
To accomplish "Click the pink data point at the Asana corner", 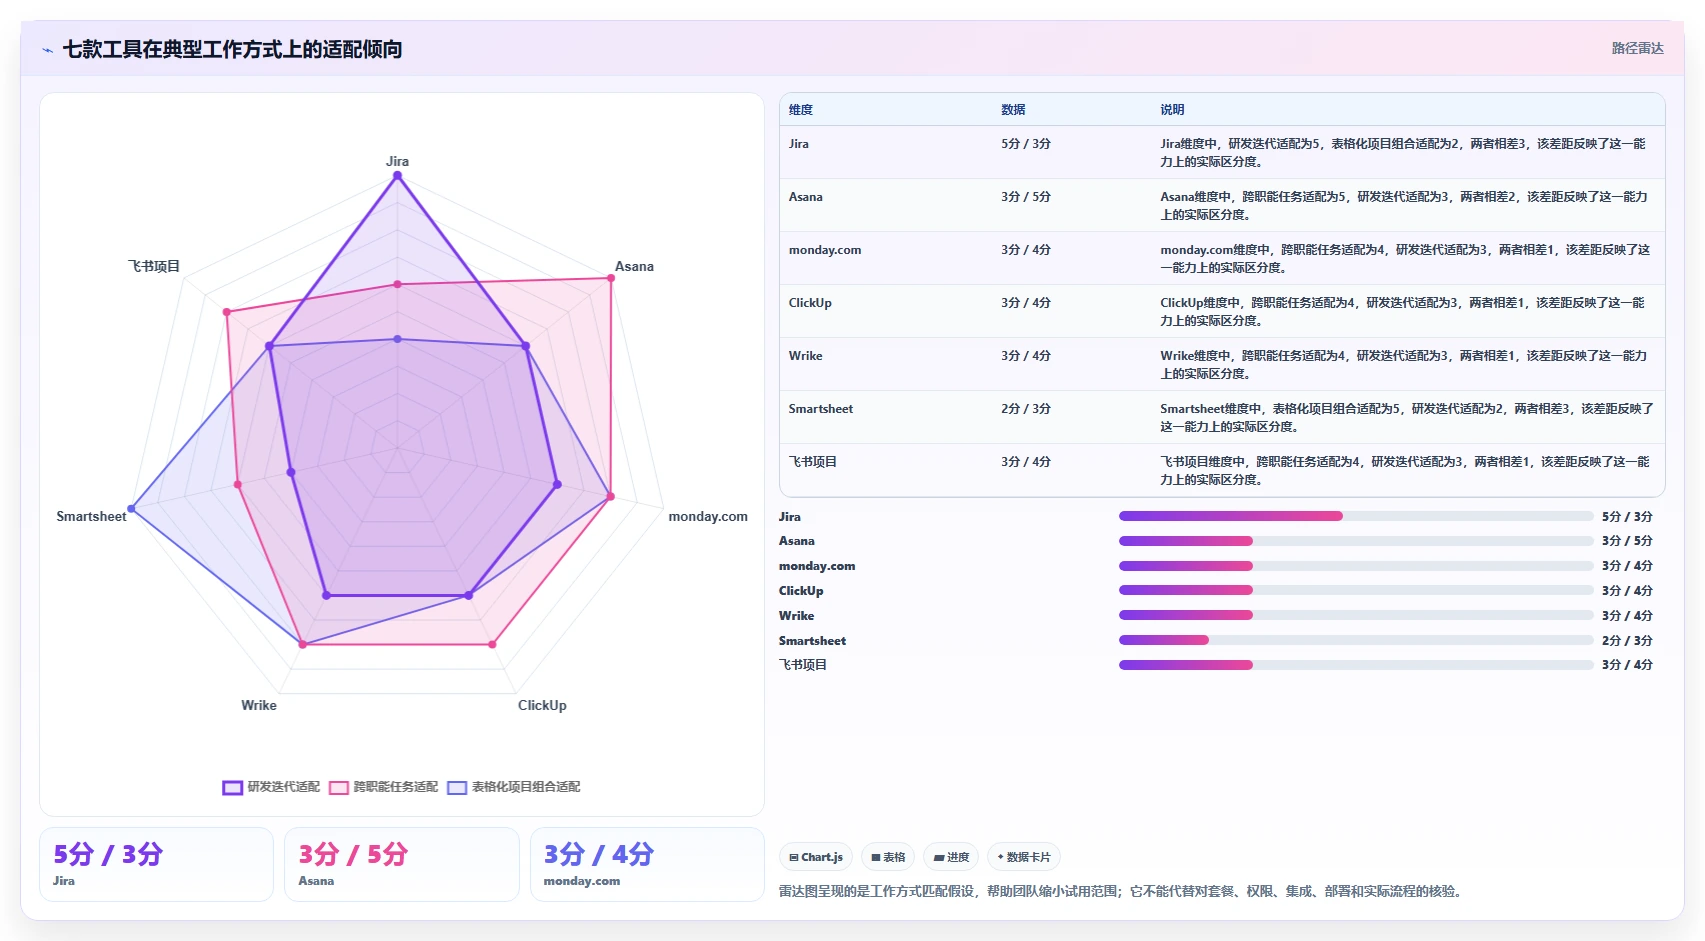I will pos(611,278).
